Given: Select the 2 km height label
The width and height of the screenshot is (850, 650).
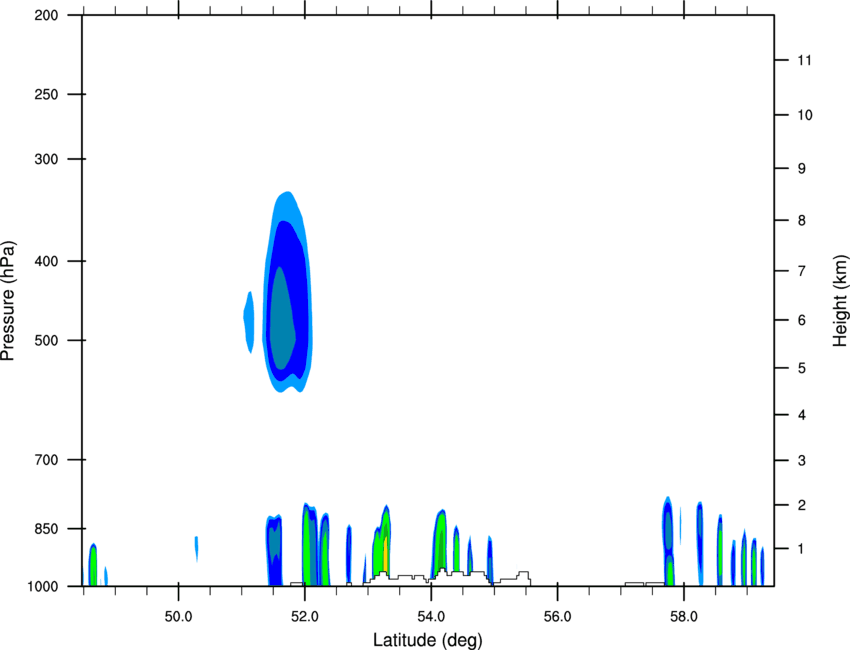Looking at the screenshot, I should pos(801,505).
